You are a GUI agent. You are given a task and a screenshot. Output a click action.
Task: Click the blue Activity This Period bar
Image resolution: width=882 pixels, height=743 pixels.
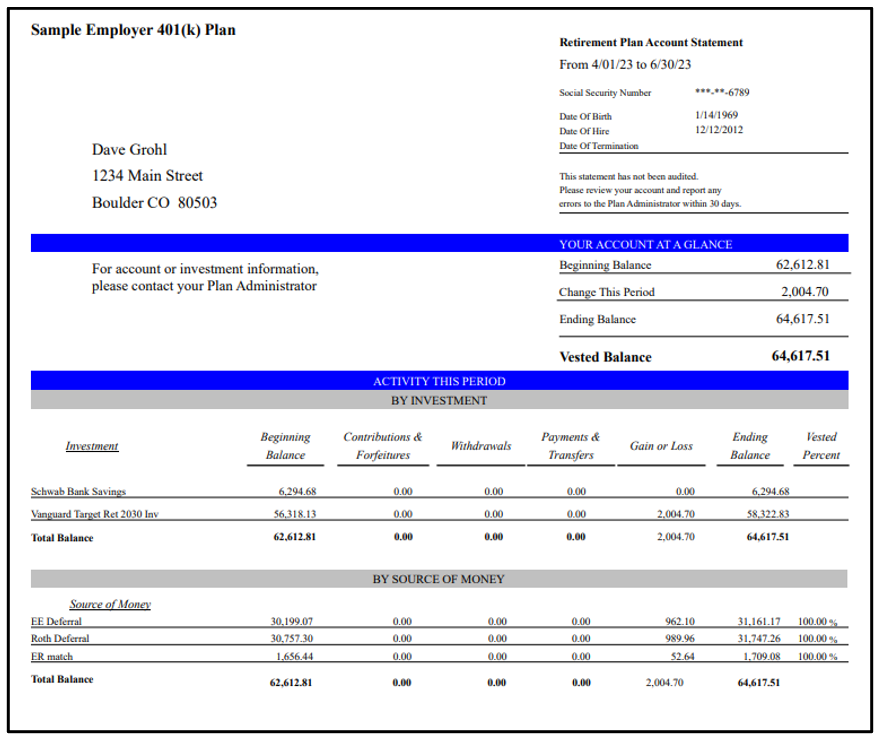pos(439,381)
